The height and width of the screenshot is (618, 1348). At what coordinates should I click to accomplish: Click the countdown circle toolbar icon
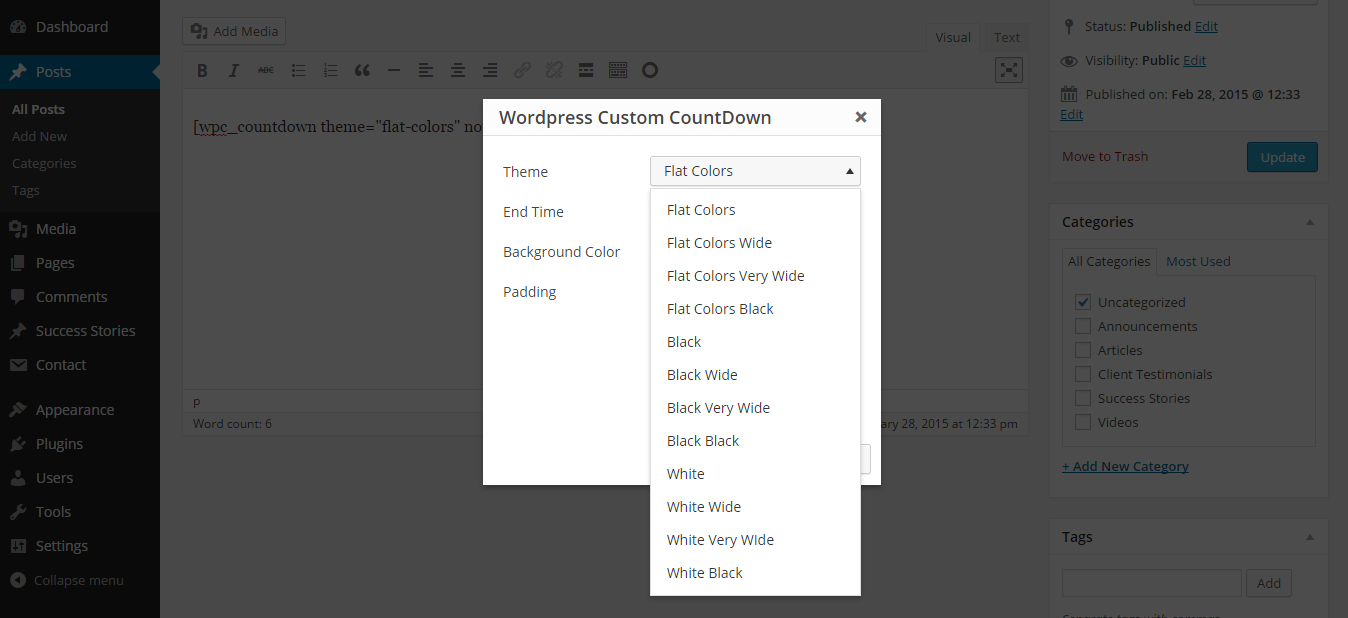tap(650, 70)
